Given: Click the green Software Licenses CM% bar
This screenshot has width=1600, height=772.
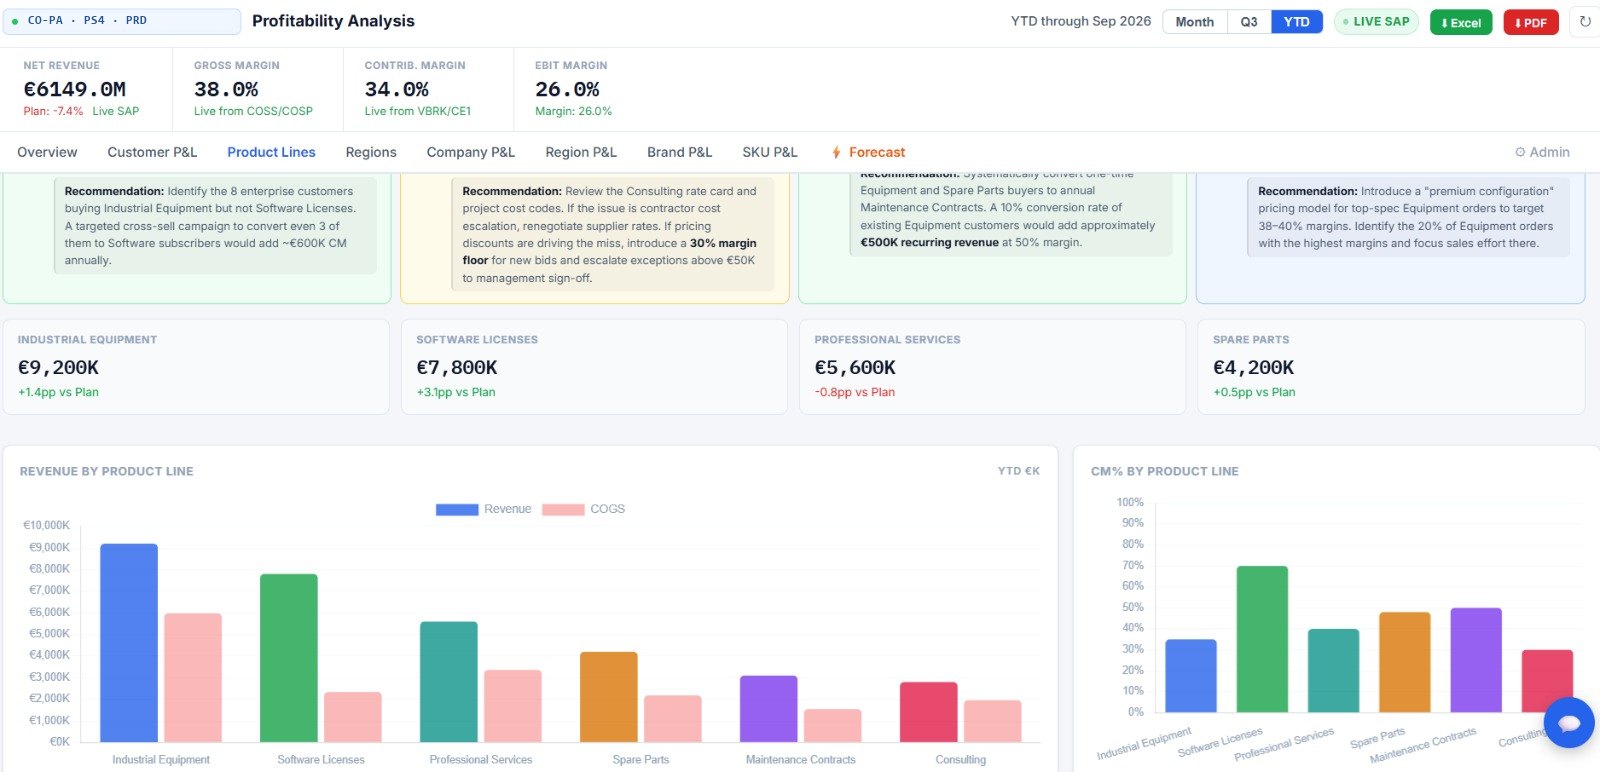Looking at the screenshot, I should point(1262,639).
